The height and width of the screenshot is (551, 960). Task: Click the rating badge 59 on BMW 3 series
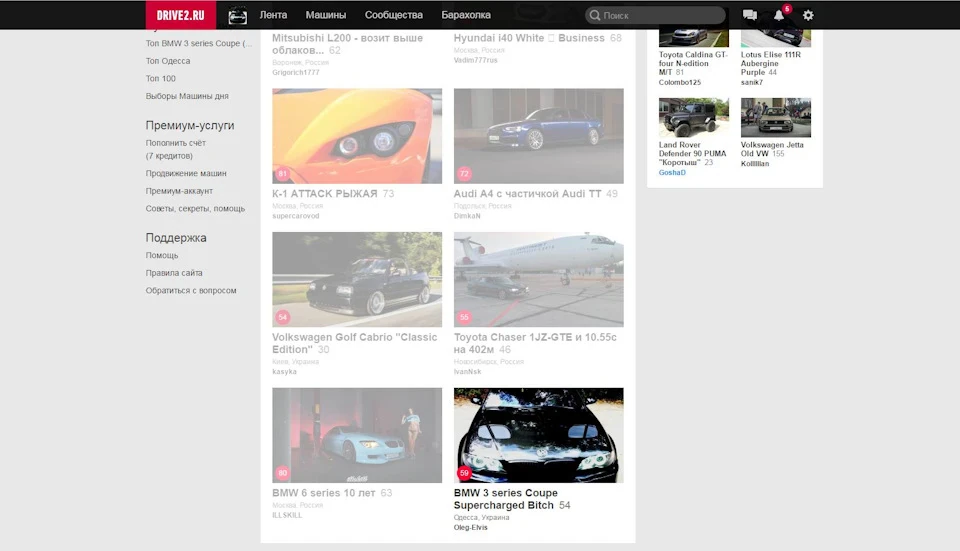pyautogui.click(x=464, y=473)
